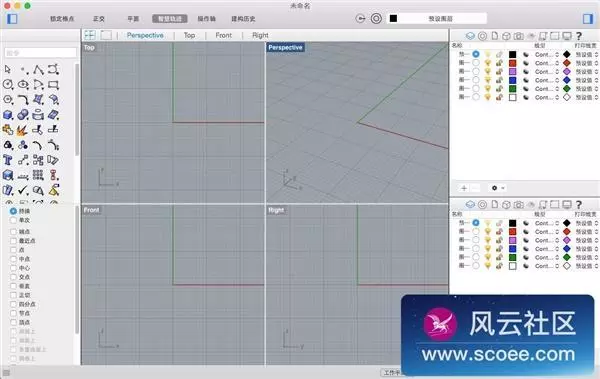This screenshot has width=600, height=379.
Task: Enable the 最近点 osnap checkbox
Action: 13,241
